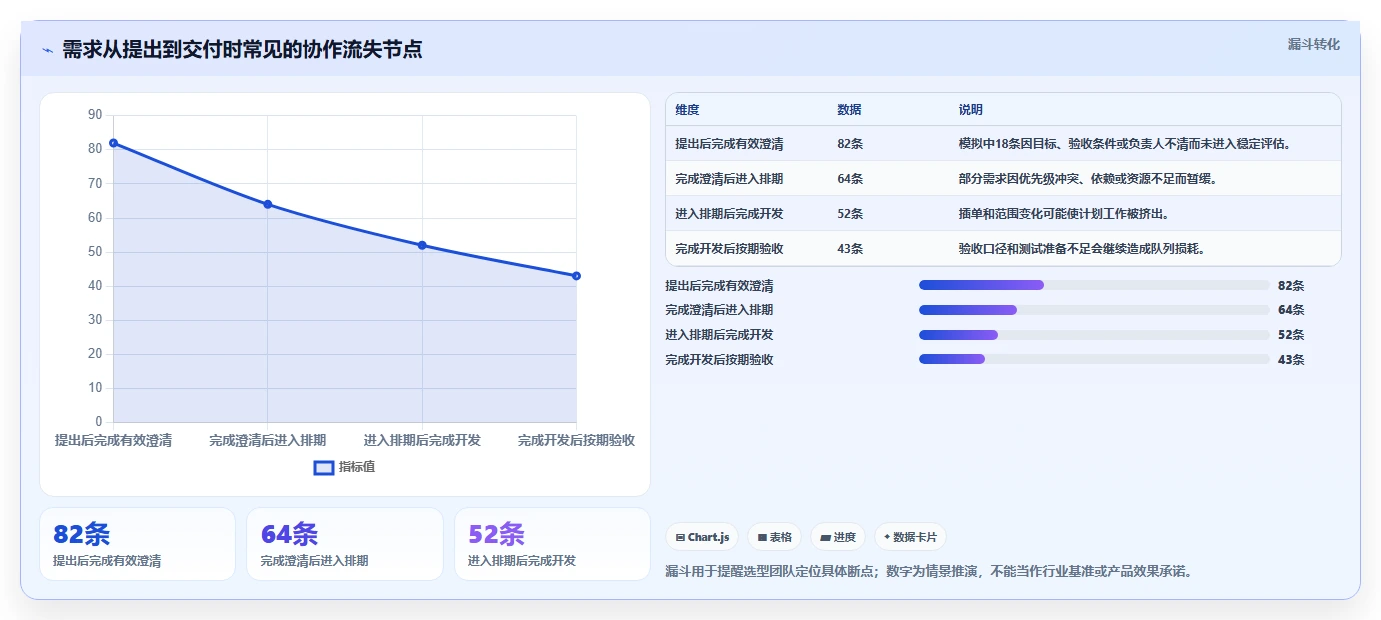Click the 提出后完成有效澄清 progress bar
The image size is (1381, 620).
pyautogui.click(x=1094, y=285)
